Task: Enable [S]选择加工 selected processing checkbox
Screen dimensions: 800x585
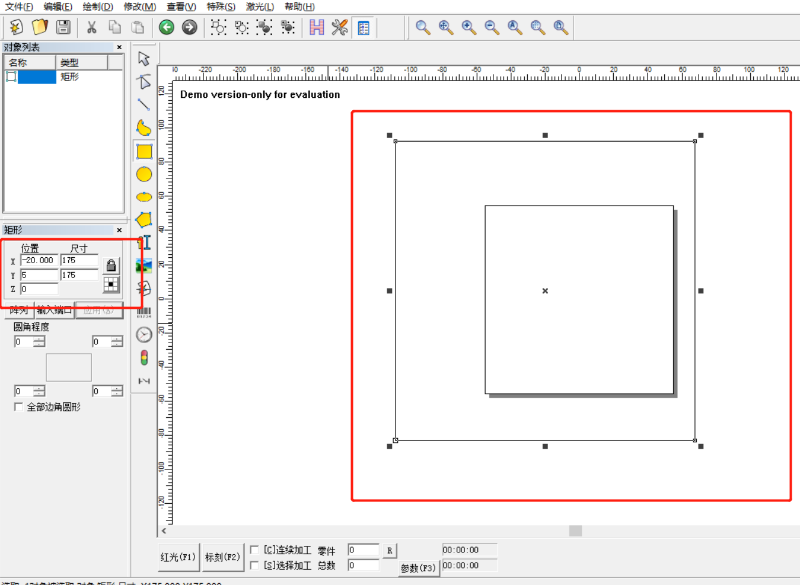Action: click(x=255, y=565)
